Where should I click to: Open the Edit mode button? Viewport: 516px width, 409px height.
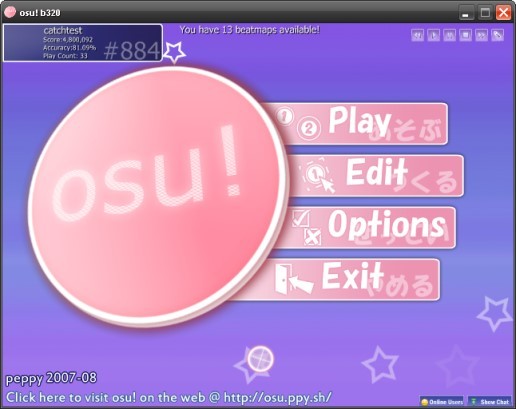pyautogui.click(x=375, y=176)
